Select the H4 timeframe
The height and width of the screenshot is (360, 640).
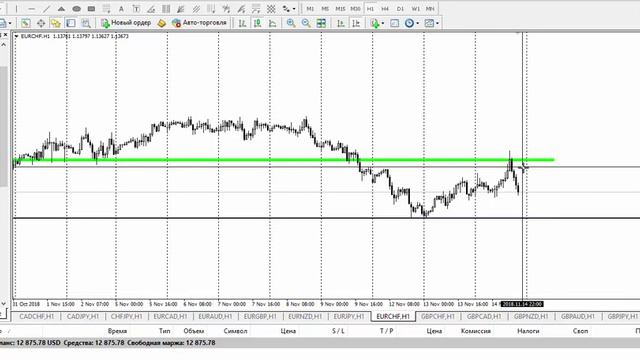click(385, 9)
